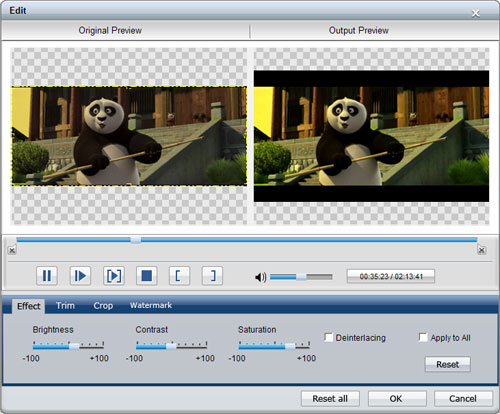Select the Original Preview header
Viewport: 500px width, 414px height.
pyautogui.click(x=110, y=31)
